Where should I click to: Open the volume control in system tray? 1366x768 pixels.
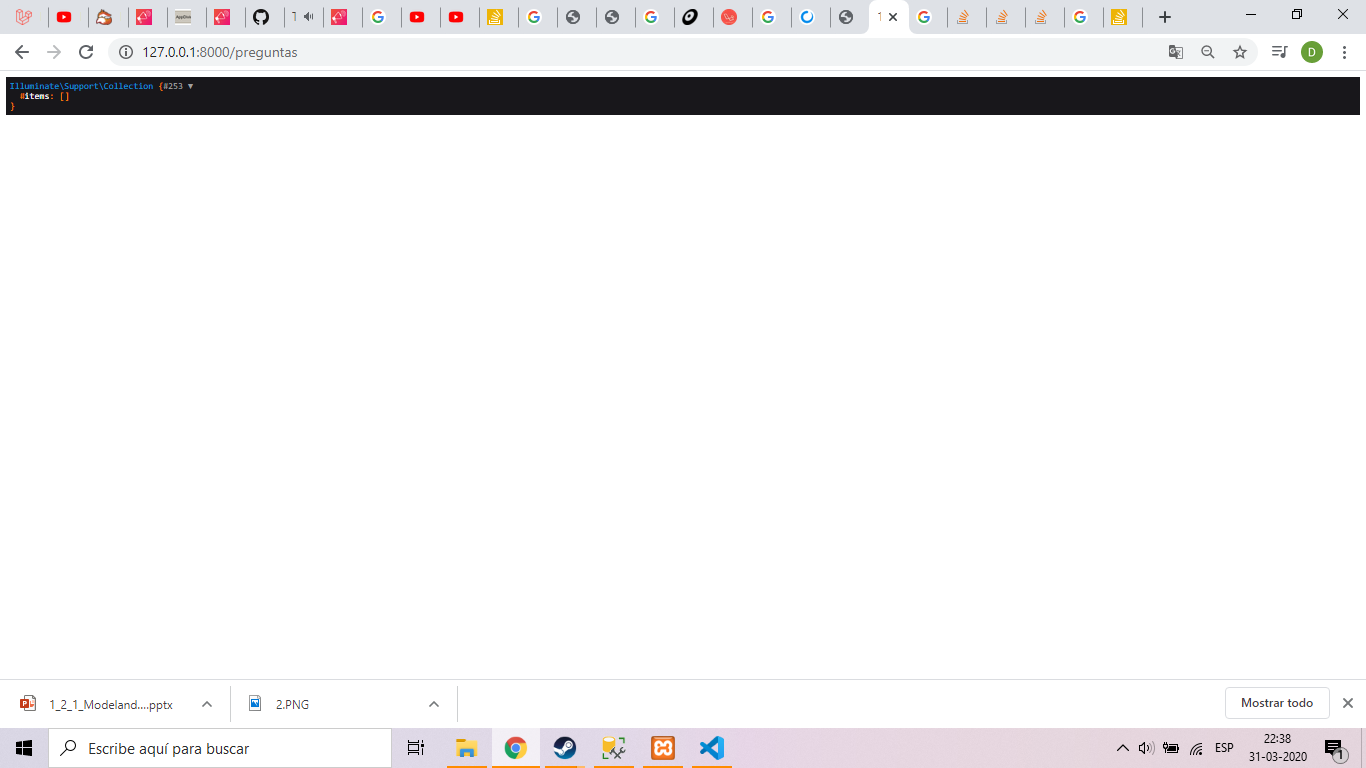(x=1146, y=748)
